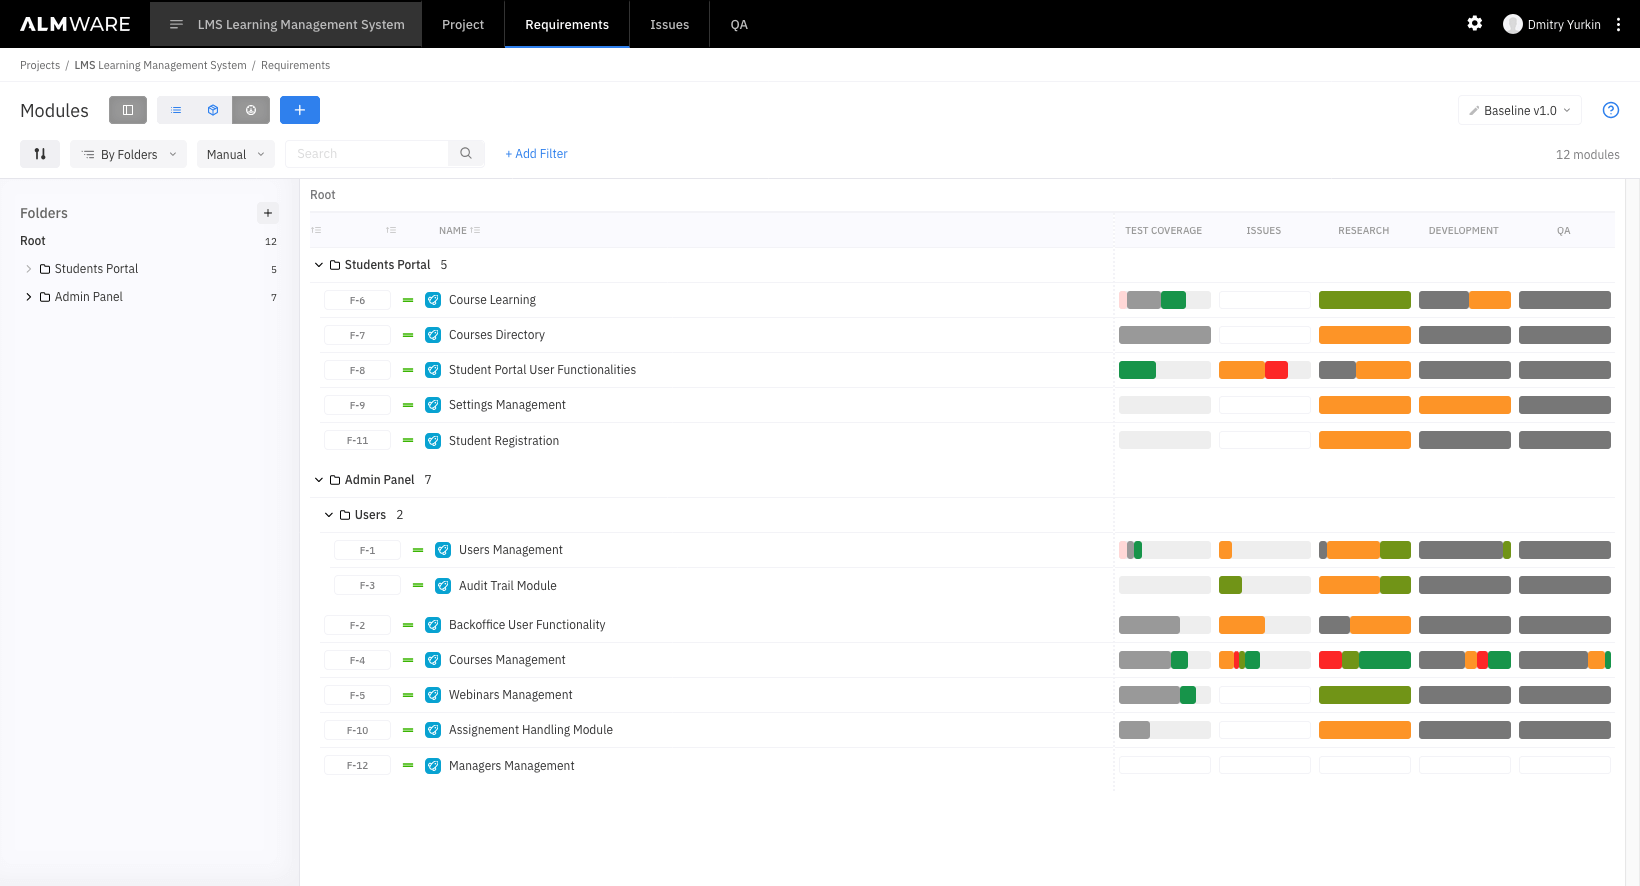
Task: Click the F-6 module ID tag
Action: click(357, 300)
